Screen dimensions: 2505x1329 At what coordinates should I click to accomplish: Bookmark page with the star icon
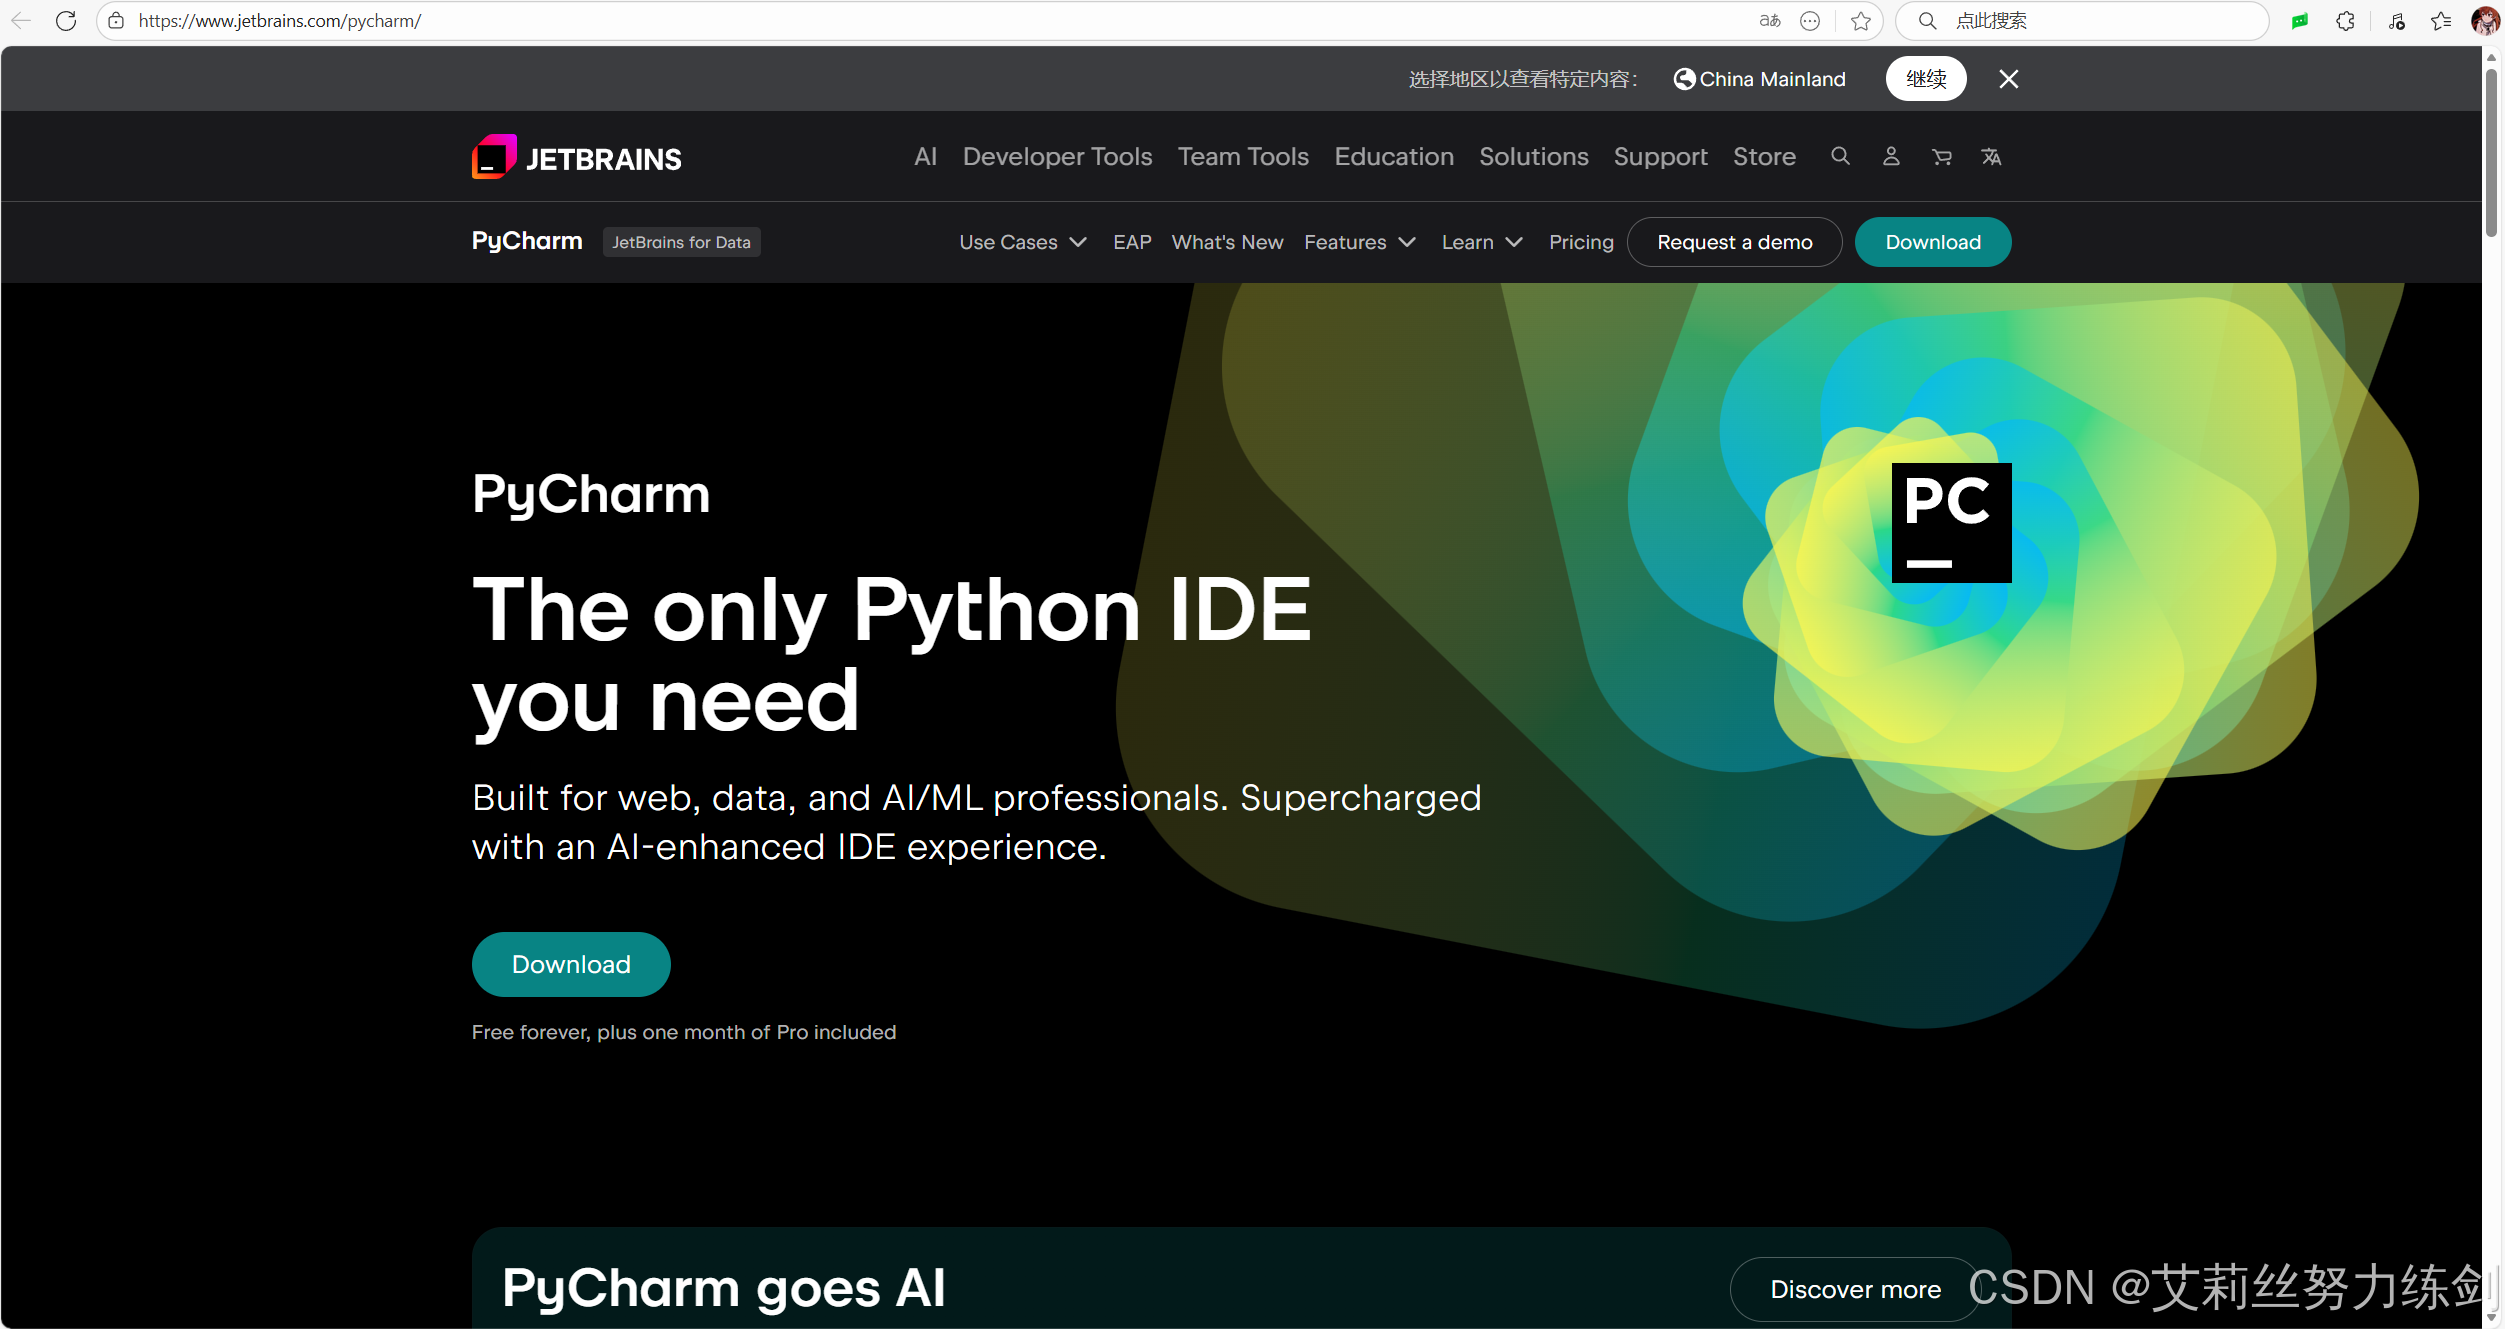[x=1860, y=21]
